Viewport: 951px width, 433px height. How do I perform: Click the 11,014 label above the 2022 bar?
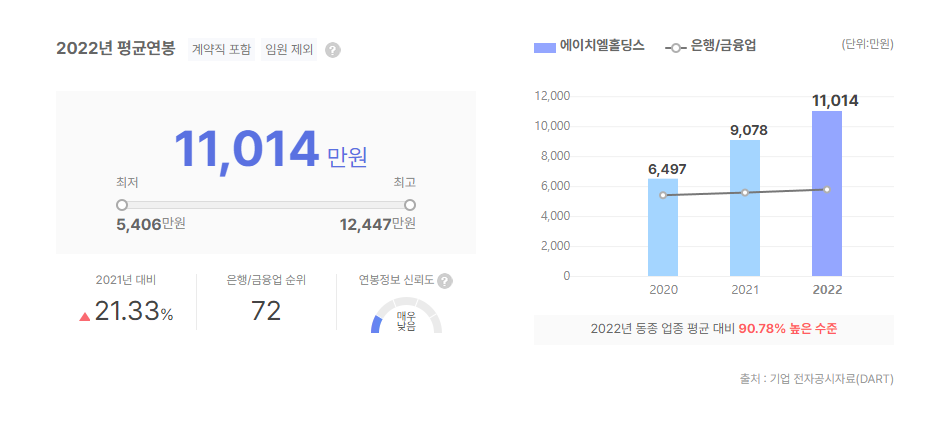pyautogui.click(x=835, y=101)
